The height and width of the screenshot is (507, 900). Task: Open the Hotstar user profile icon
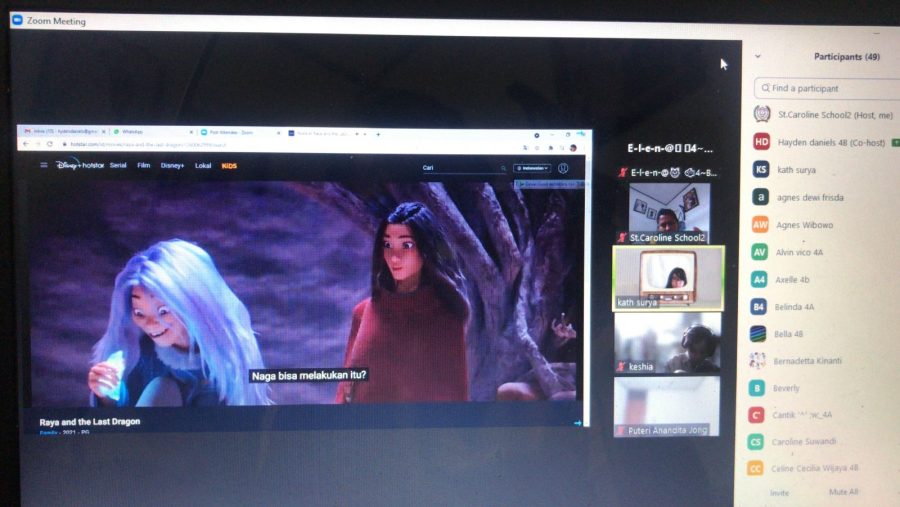(563, 168)
